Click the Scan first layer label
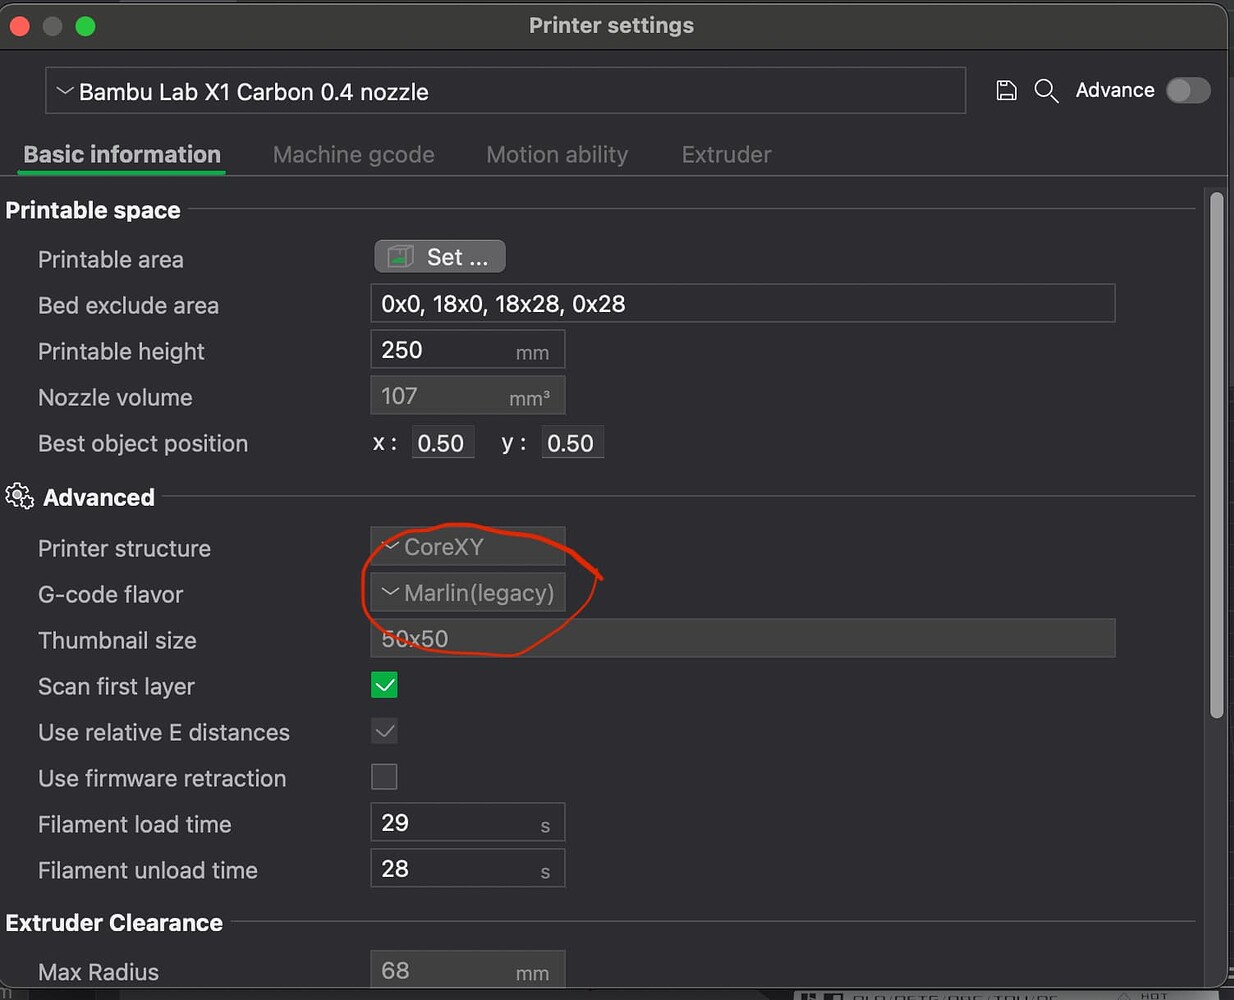This screenshot has height=1000, width=1234. point(116,687)
